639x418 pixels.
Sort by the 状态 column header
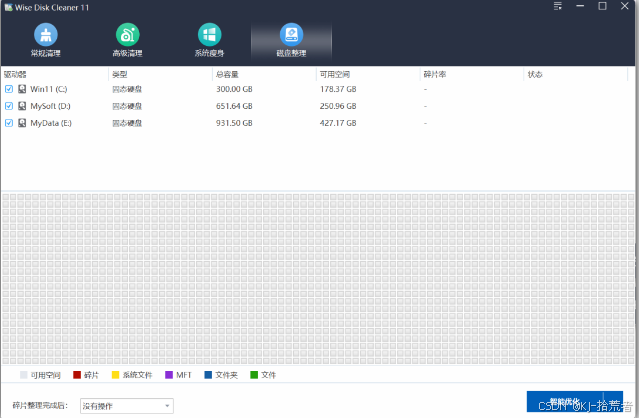[x=535, y=74]
